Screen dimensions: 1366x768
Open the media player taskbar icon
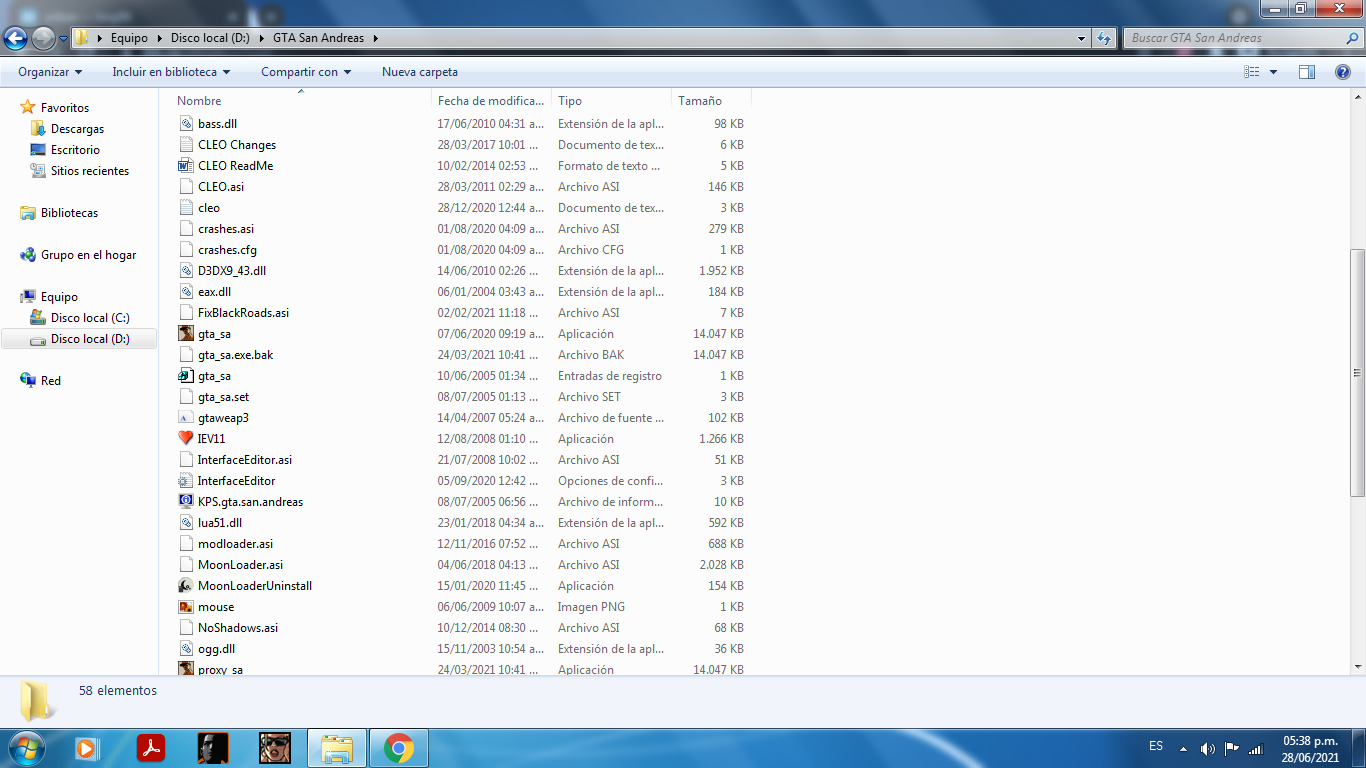[x=87, y=748]
